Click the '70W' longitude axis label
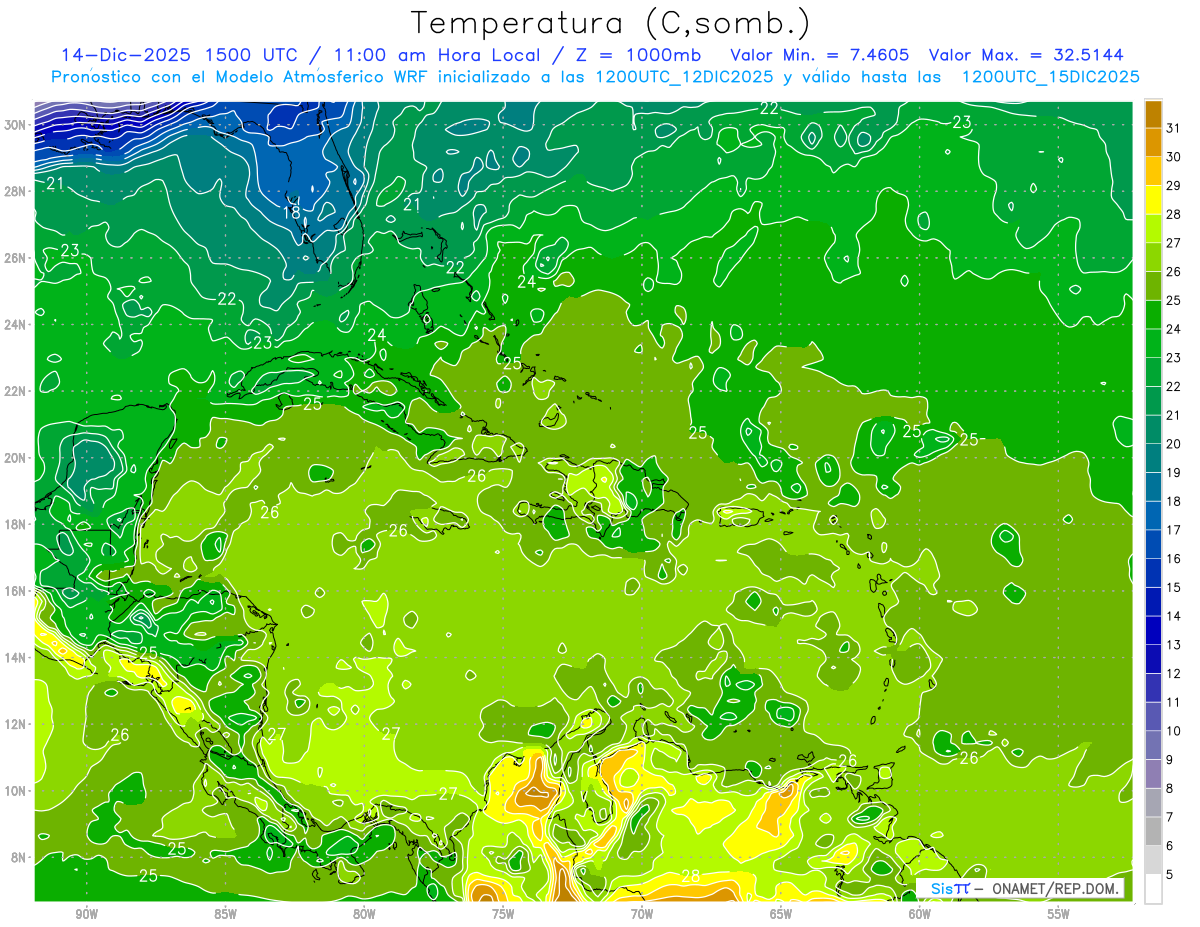 click(x=642, y=914)
